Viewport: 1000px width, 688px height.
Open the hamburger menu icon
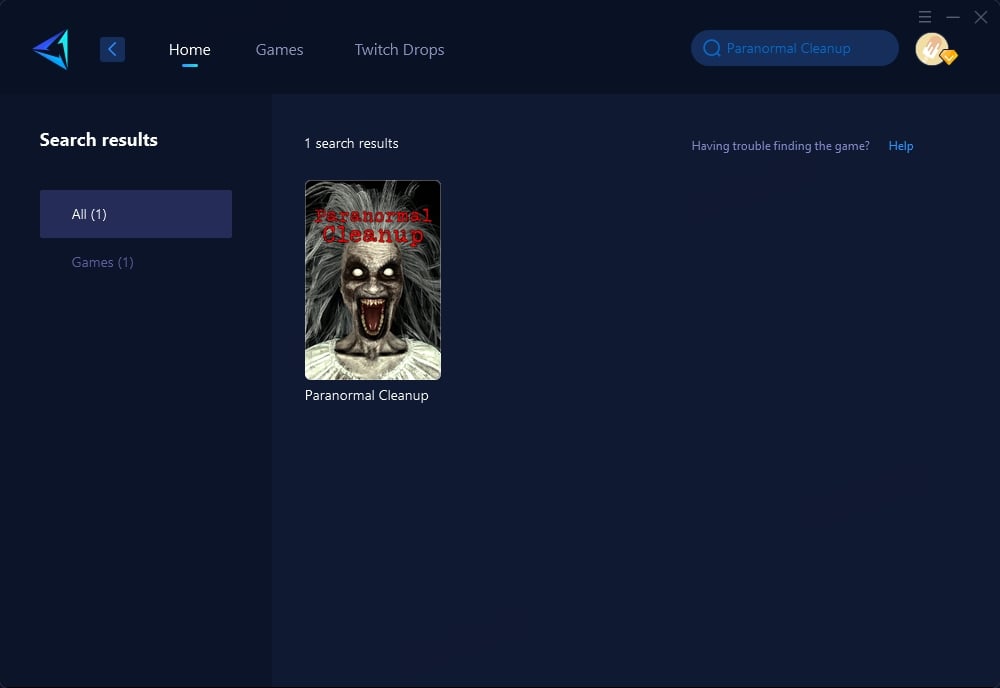[x=925, y=17]
